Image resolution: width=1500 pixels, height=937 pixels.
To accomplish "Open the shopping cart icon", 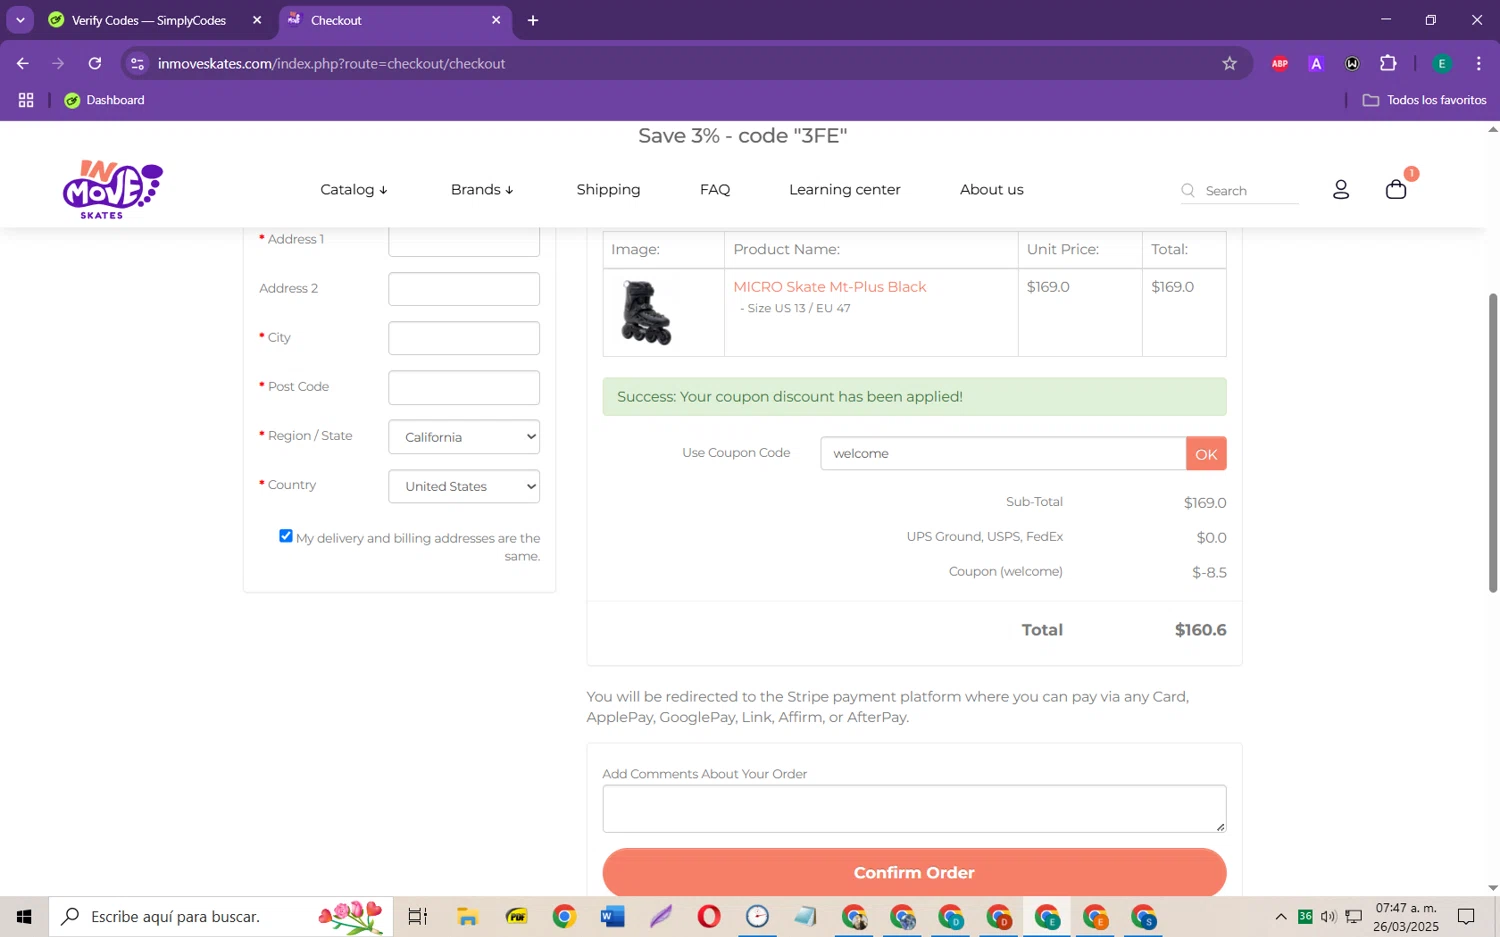I will tap(1396, 189).
